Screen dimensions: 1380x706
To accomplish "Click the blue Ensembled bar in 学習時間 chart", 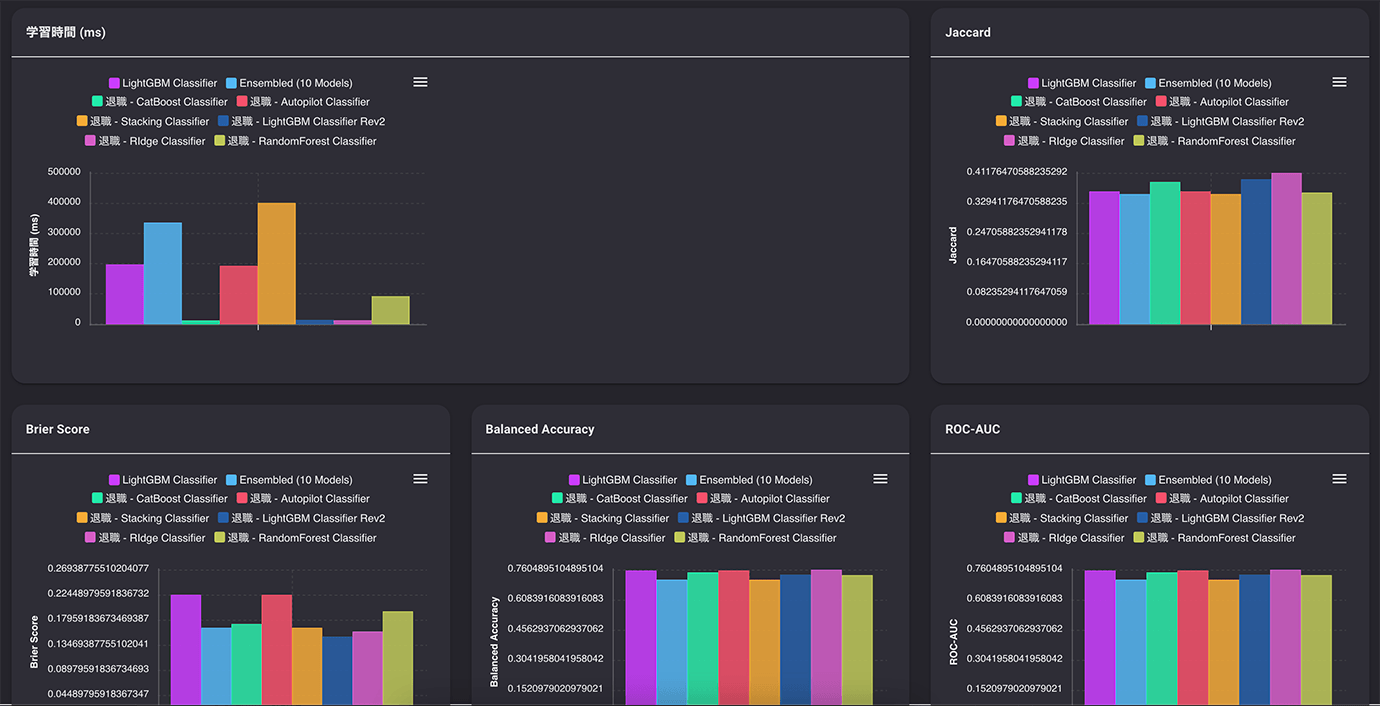I will (163, 274).
